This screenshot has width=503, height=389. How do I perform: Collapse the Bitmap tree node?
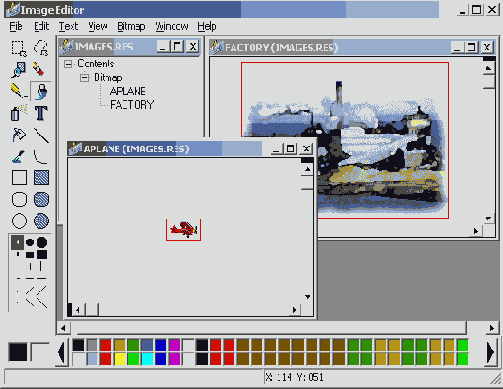point(84,78)
